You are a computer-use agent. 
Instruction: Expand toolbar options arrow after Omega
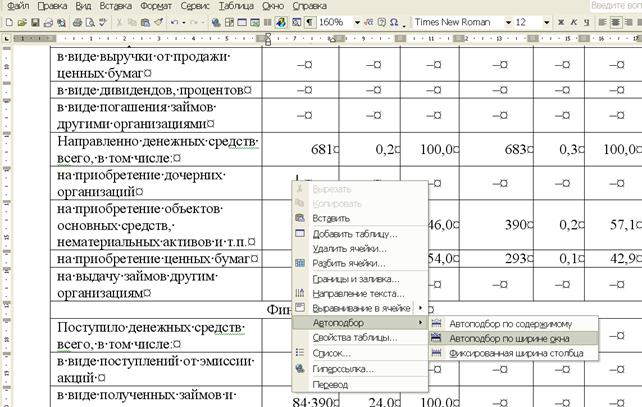coord(404,24)
